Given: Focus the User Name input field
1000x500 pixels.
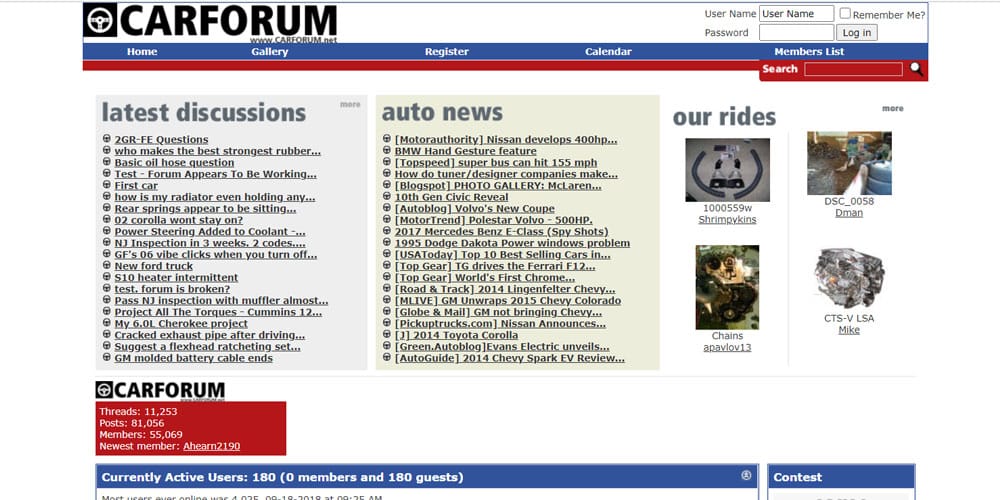Looking at the screenshot, I should point(797,13).
